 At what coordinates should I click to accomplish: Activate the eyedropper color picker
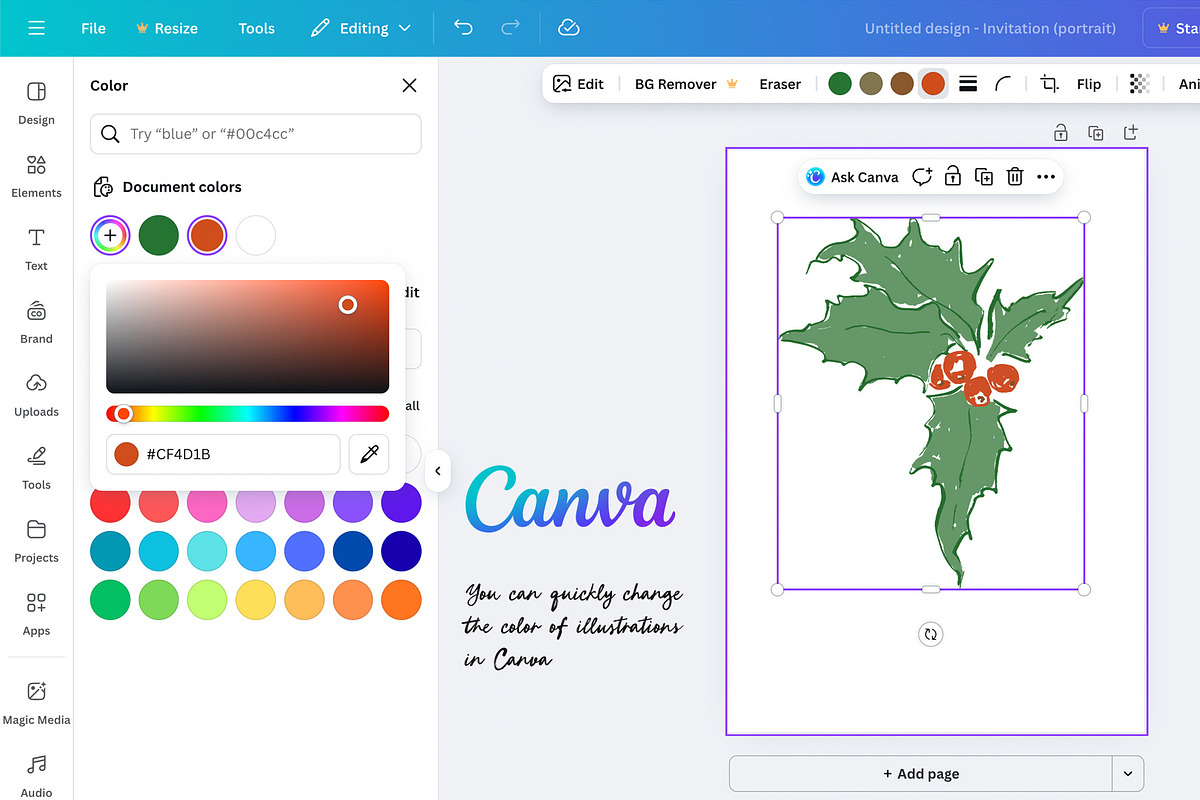[x=369, y=454]
